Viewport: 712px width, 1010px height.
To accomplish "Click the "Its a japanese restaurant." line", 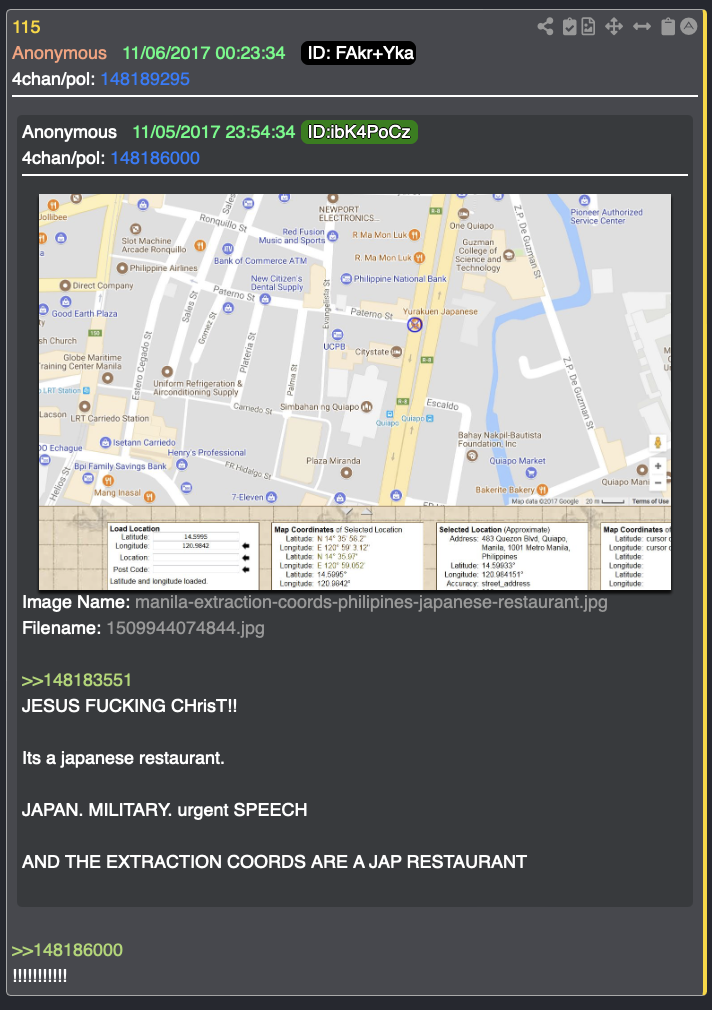I will point(123,758).
